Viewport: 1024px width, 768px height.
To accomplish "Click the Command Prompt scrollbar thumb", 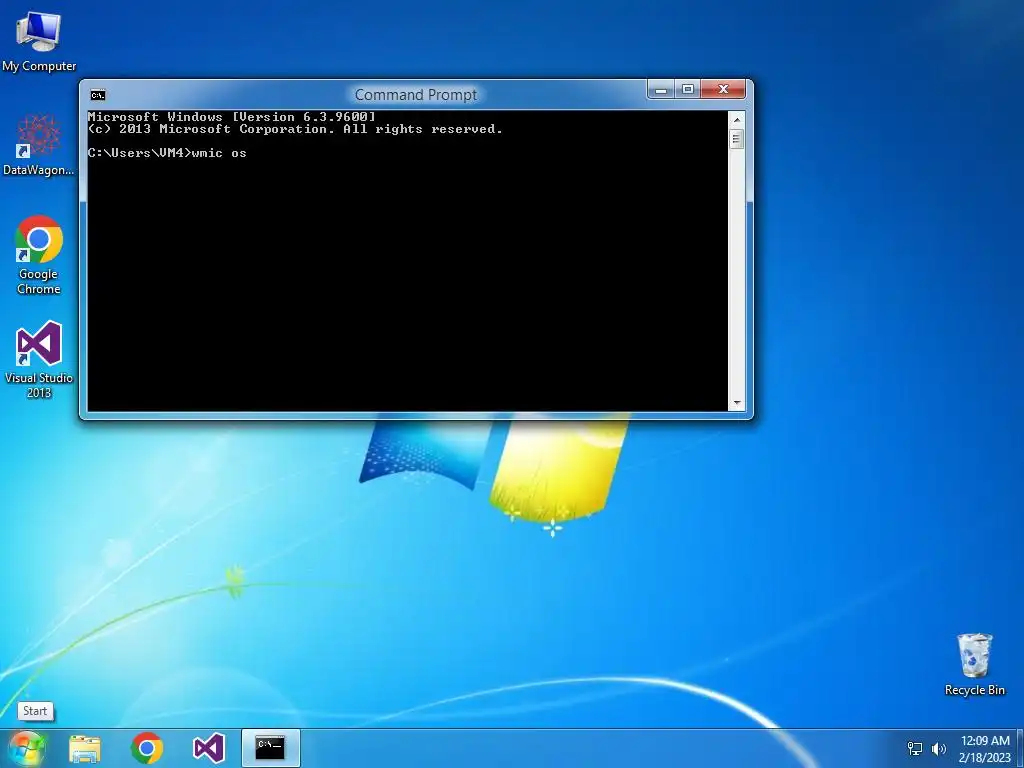I will tap(737, 139).
